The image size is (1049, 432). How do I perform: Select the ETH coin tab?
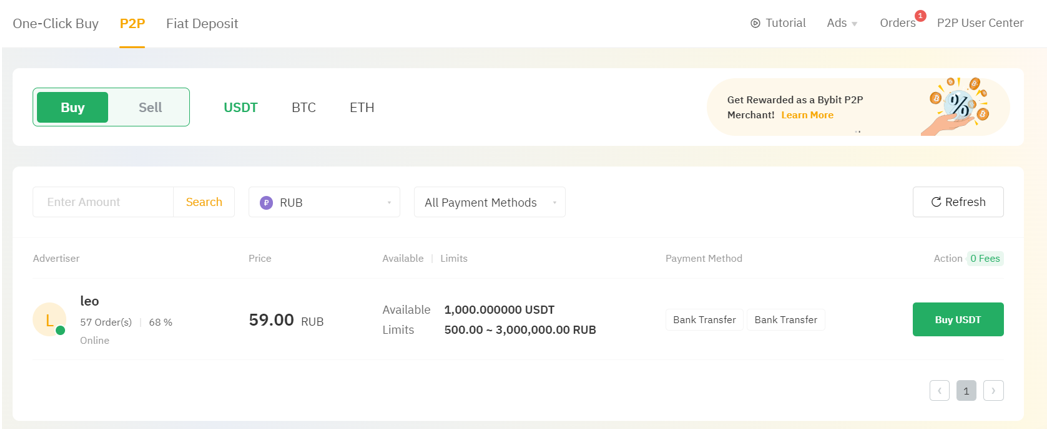362,107
